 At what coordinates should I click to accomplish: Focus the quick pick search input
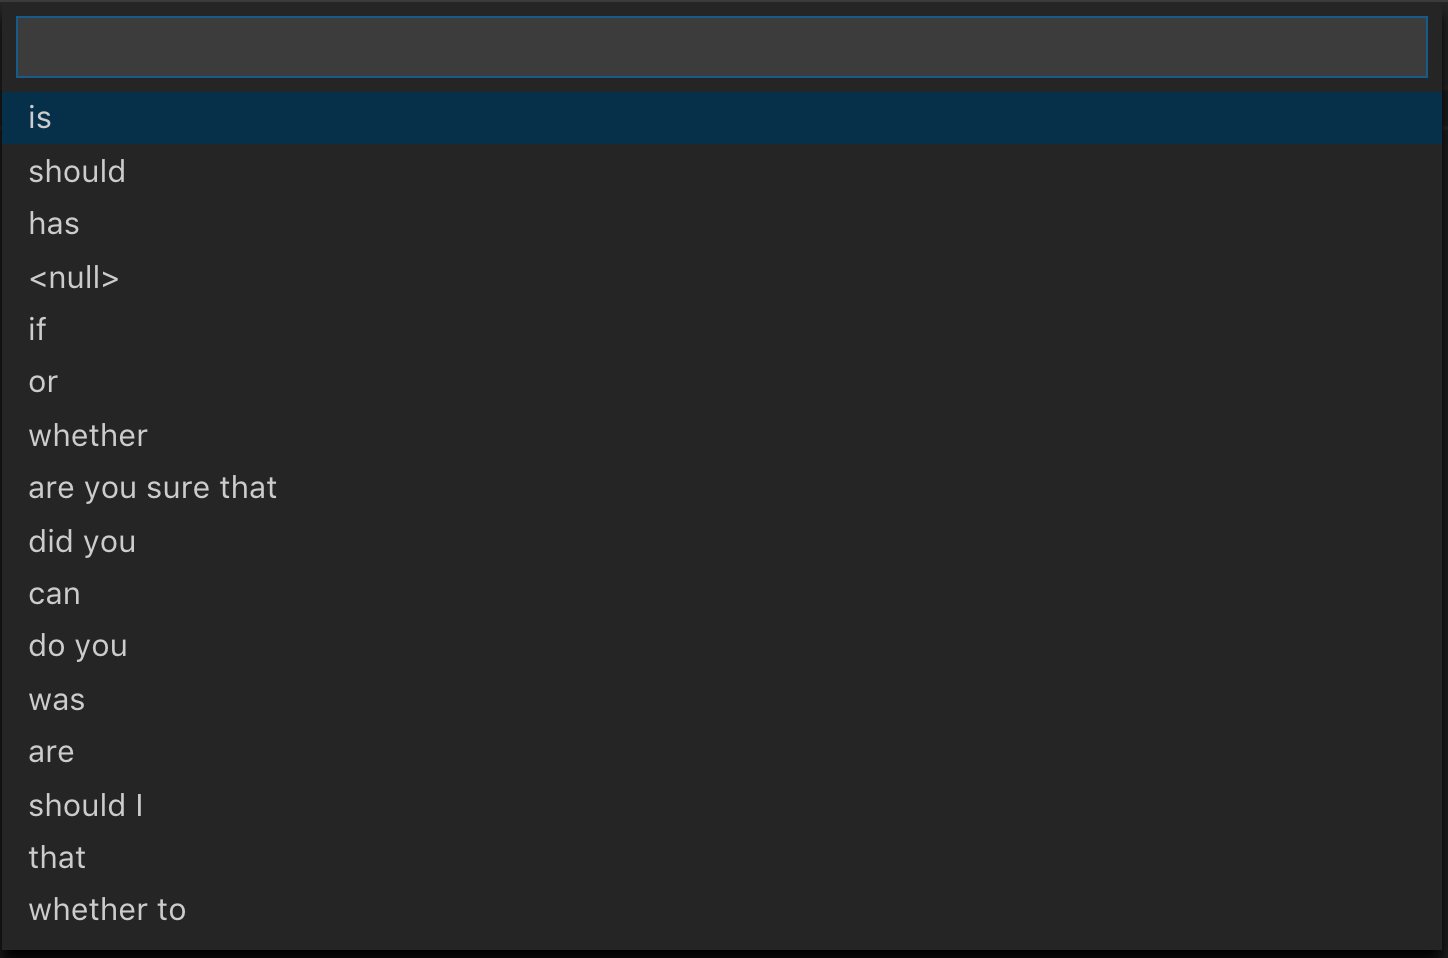[721, 47]
